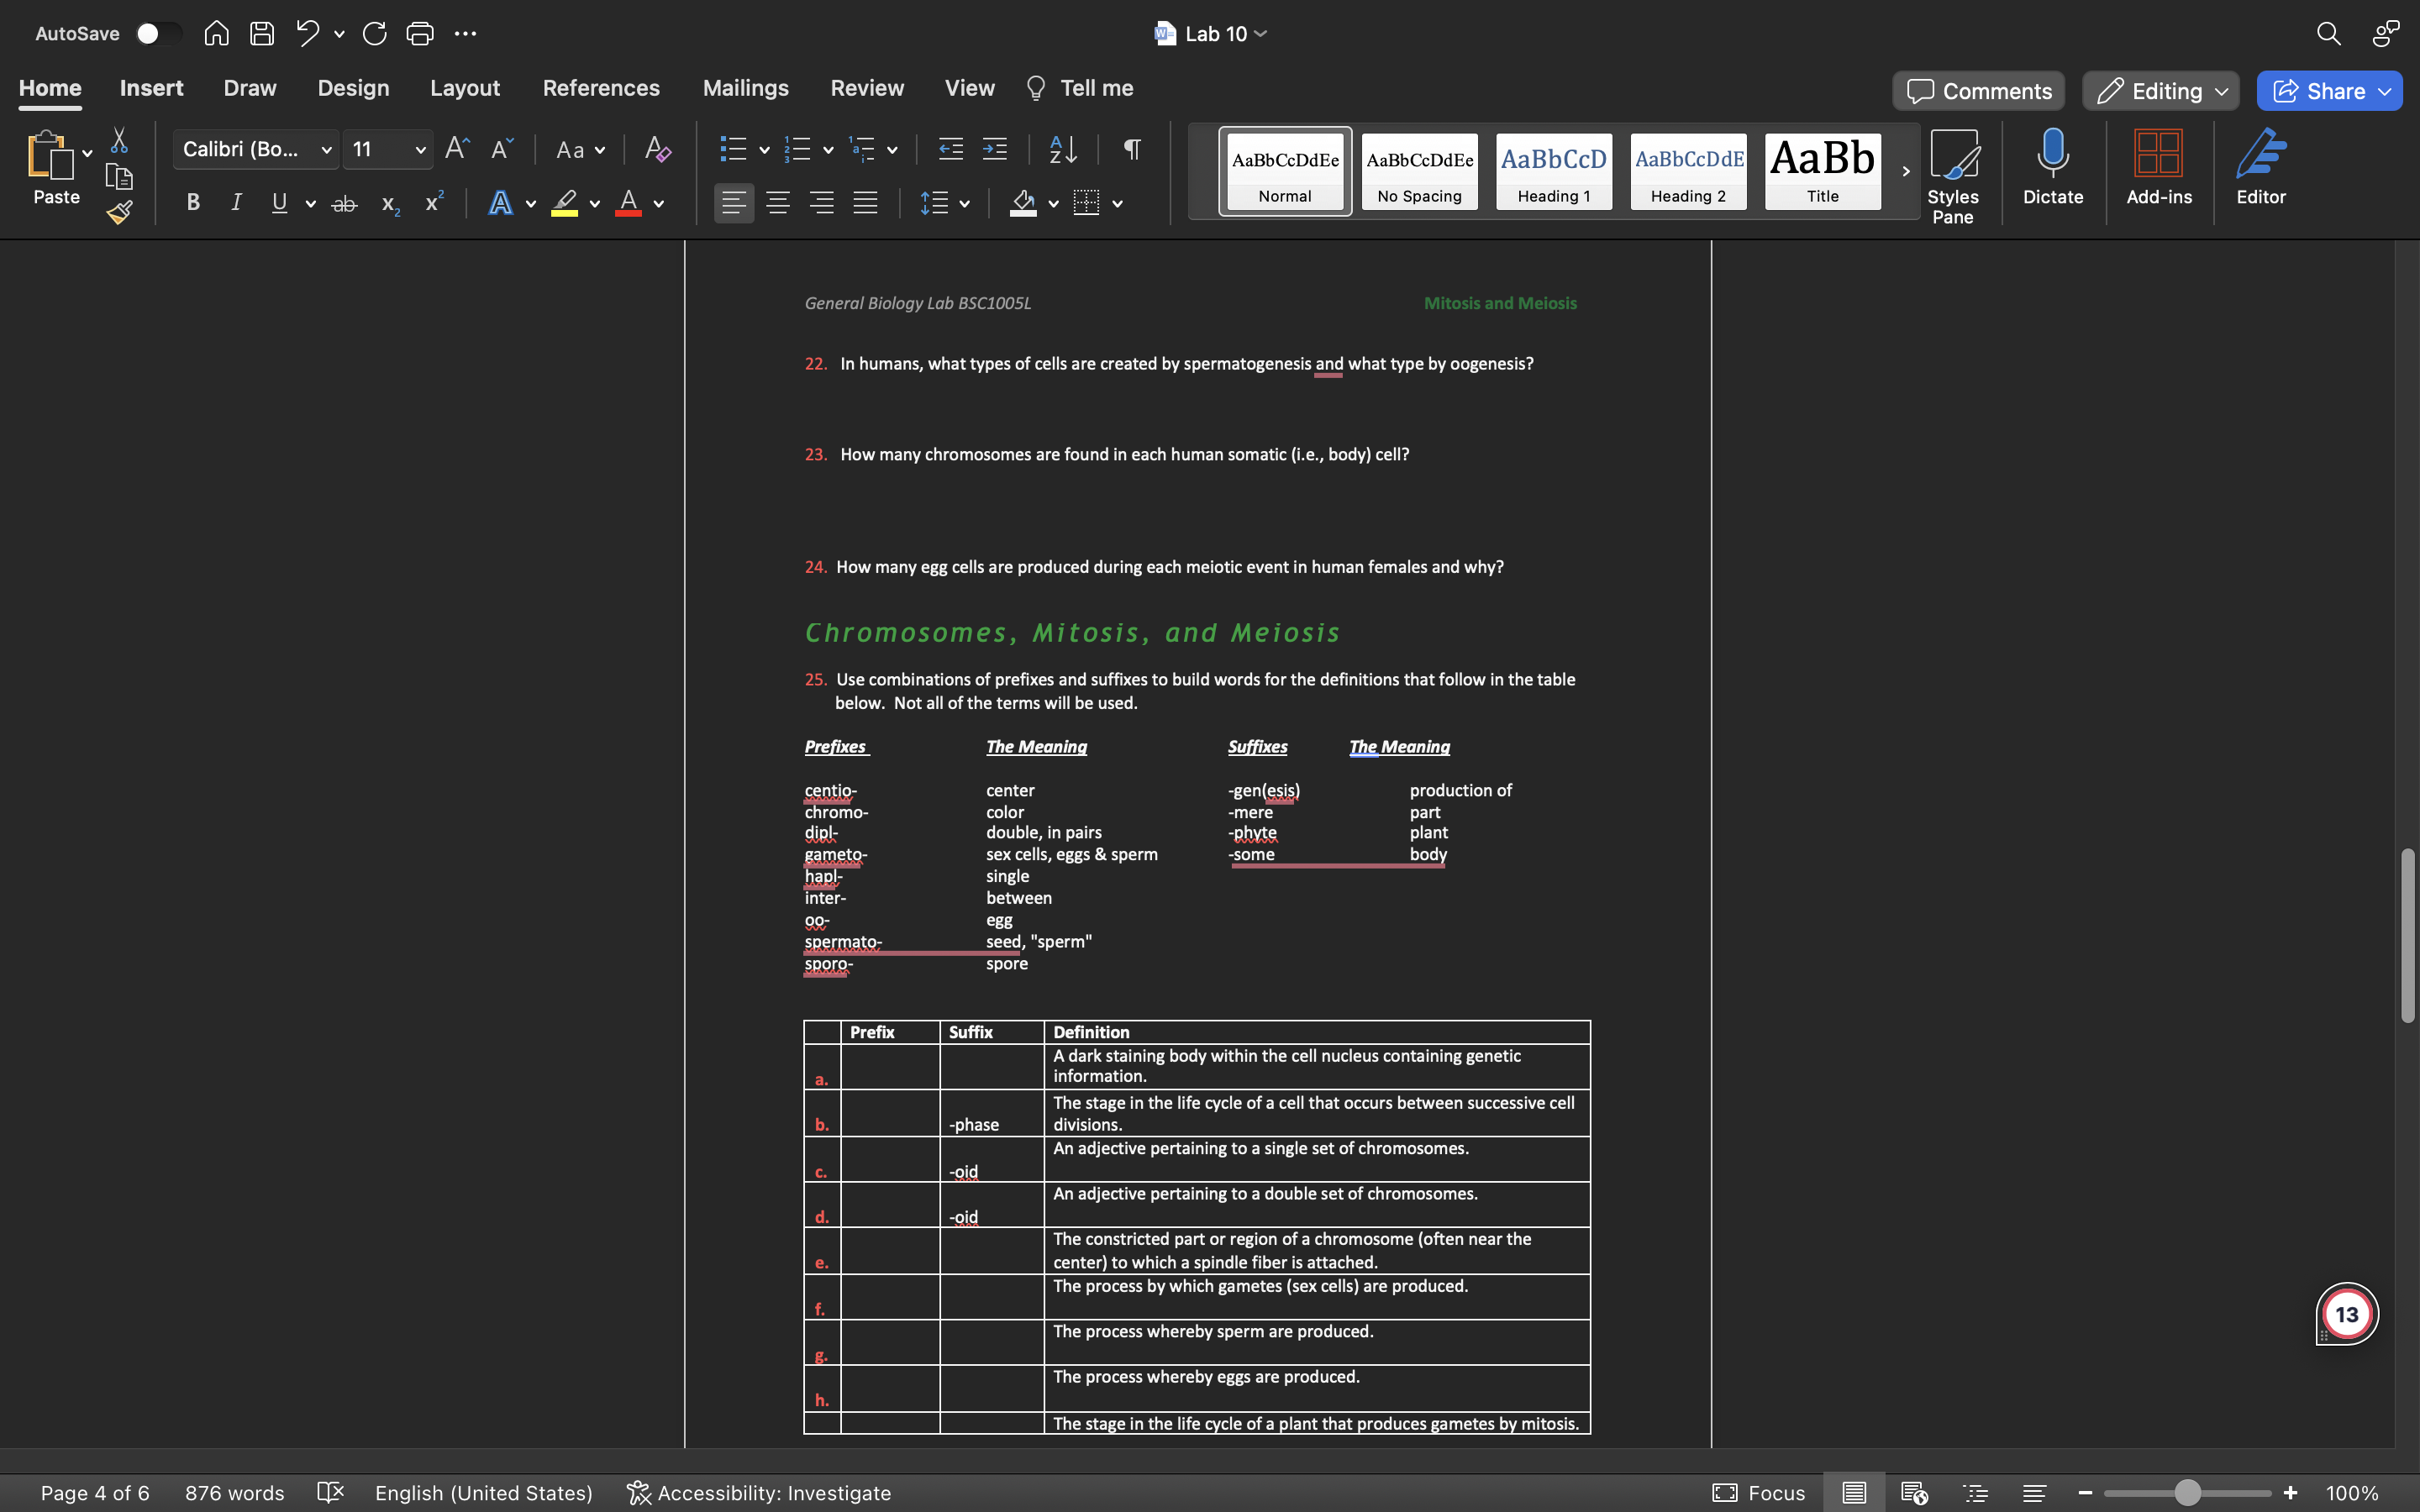Screen dimensions: 2420x1512
Task: Toggle the AutoSave switch
Action: pyautogui.click(x=157, y=33)
